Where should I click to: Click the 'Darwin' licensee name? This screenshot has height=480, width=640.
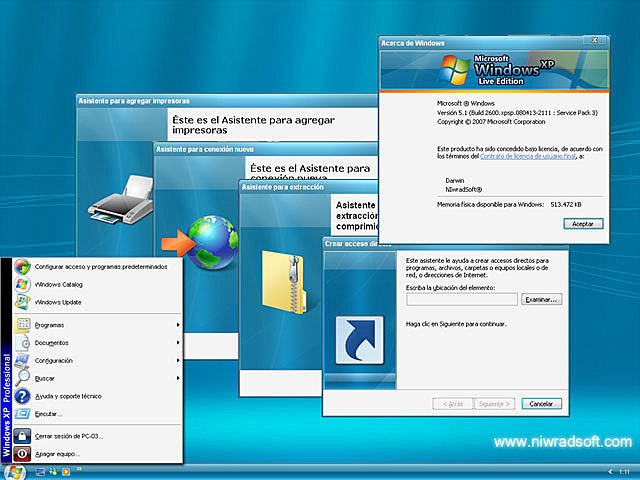click(455, 180)
